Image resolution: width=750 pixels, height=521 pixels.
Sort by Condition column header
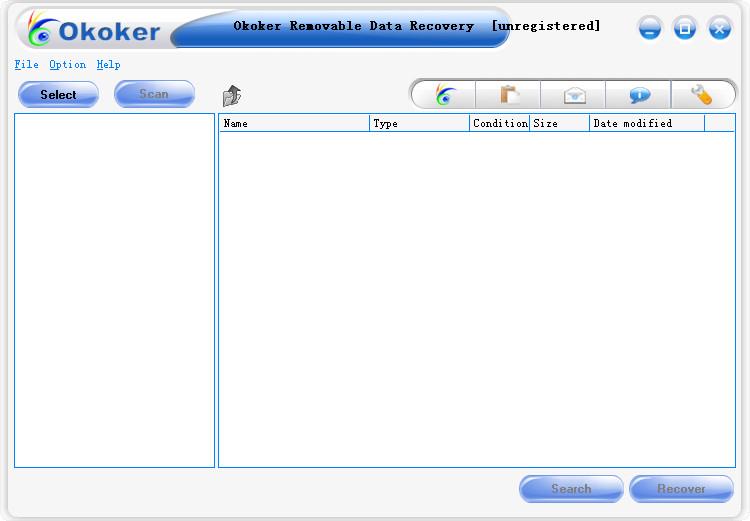click(499, 123)
